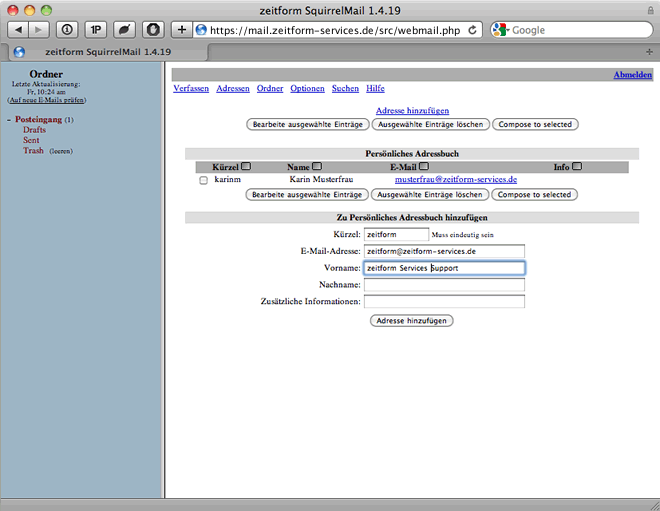
Task: Click the Adresse hinzufügen link at top
Action: click(x=412, y=111)
